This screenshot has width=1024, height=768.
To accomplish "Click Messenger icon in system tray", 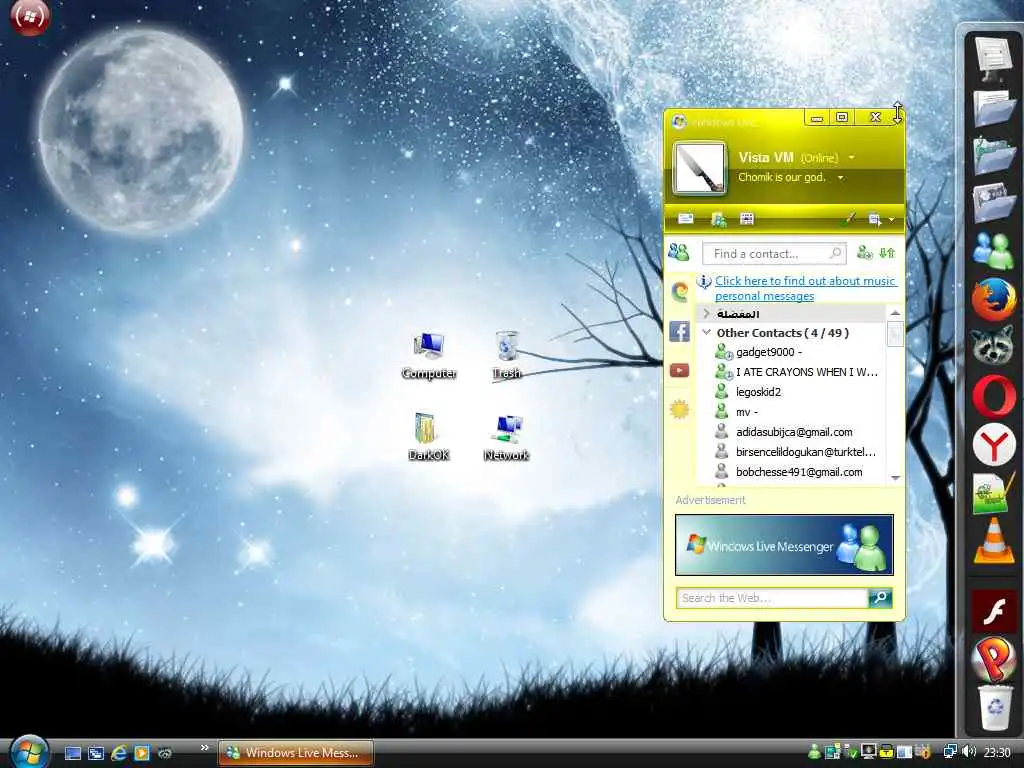I will pos(814,752).
